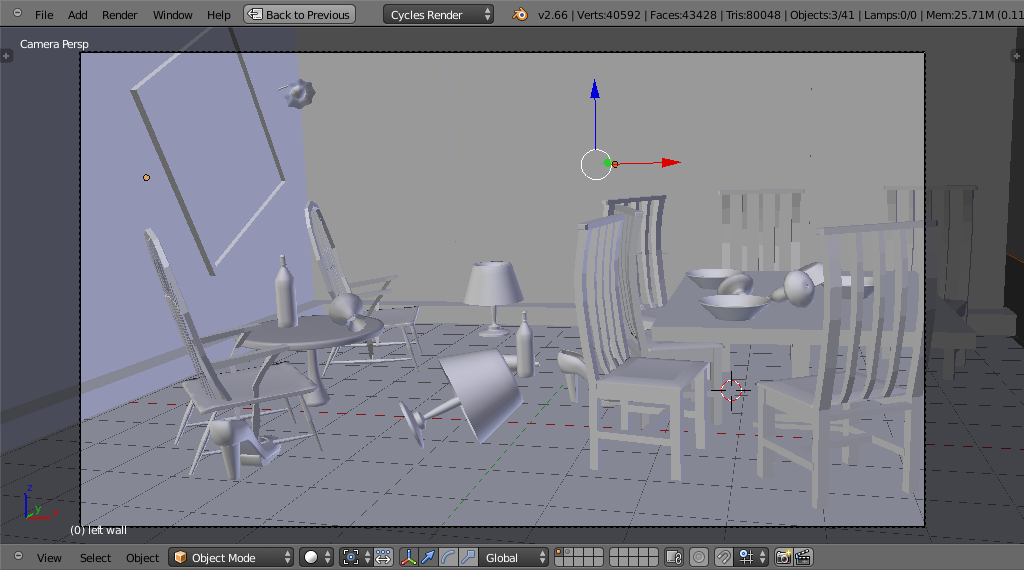The image size is (1024, 570).
Task: Click the OpenGL render animation clapper icon
Action: [802, 557]
